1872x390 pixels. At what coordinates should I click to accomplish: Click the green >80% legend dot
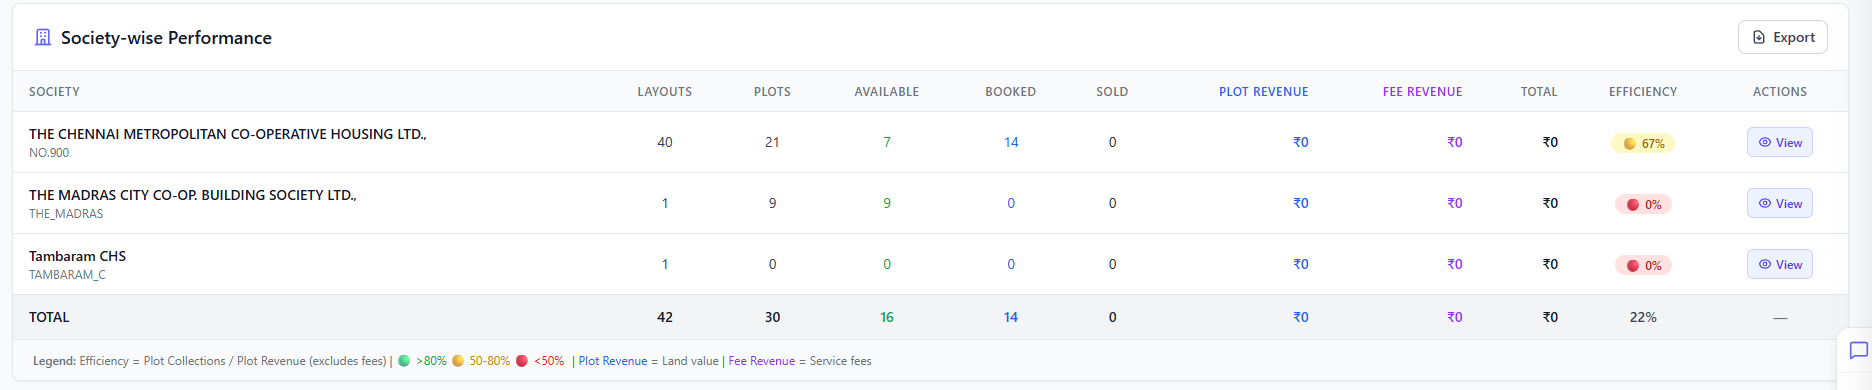tap(404, 361)
